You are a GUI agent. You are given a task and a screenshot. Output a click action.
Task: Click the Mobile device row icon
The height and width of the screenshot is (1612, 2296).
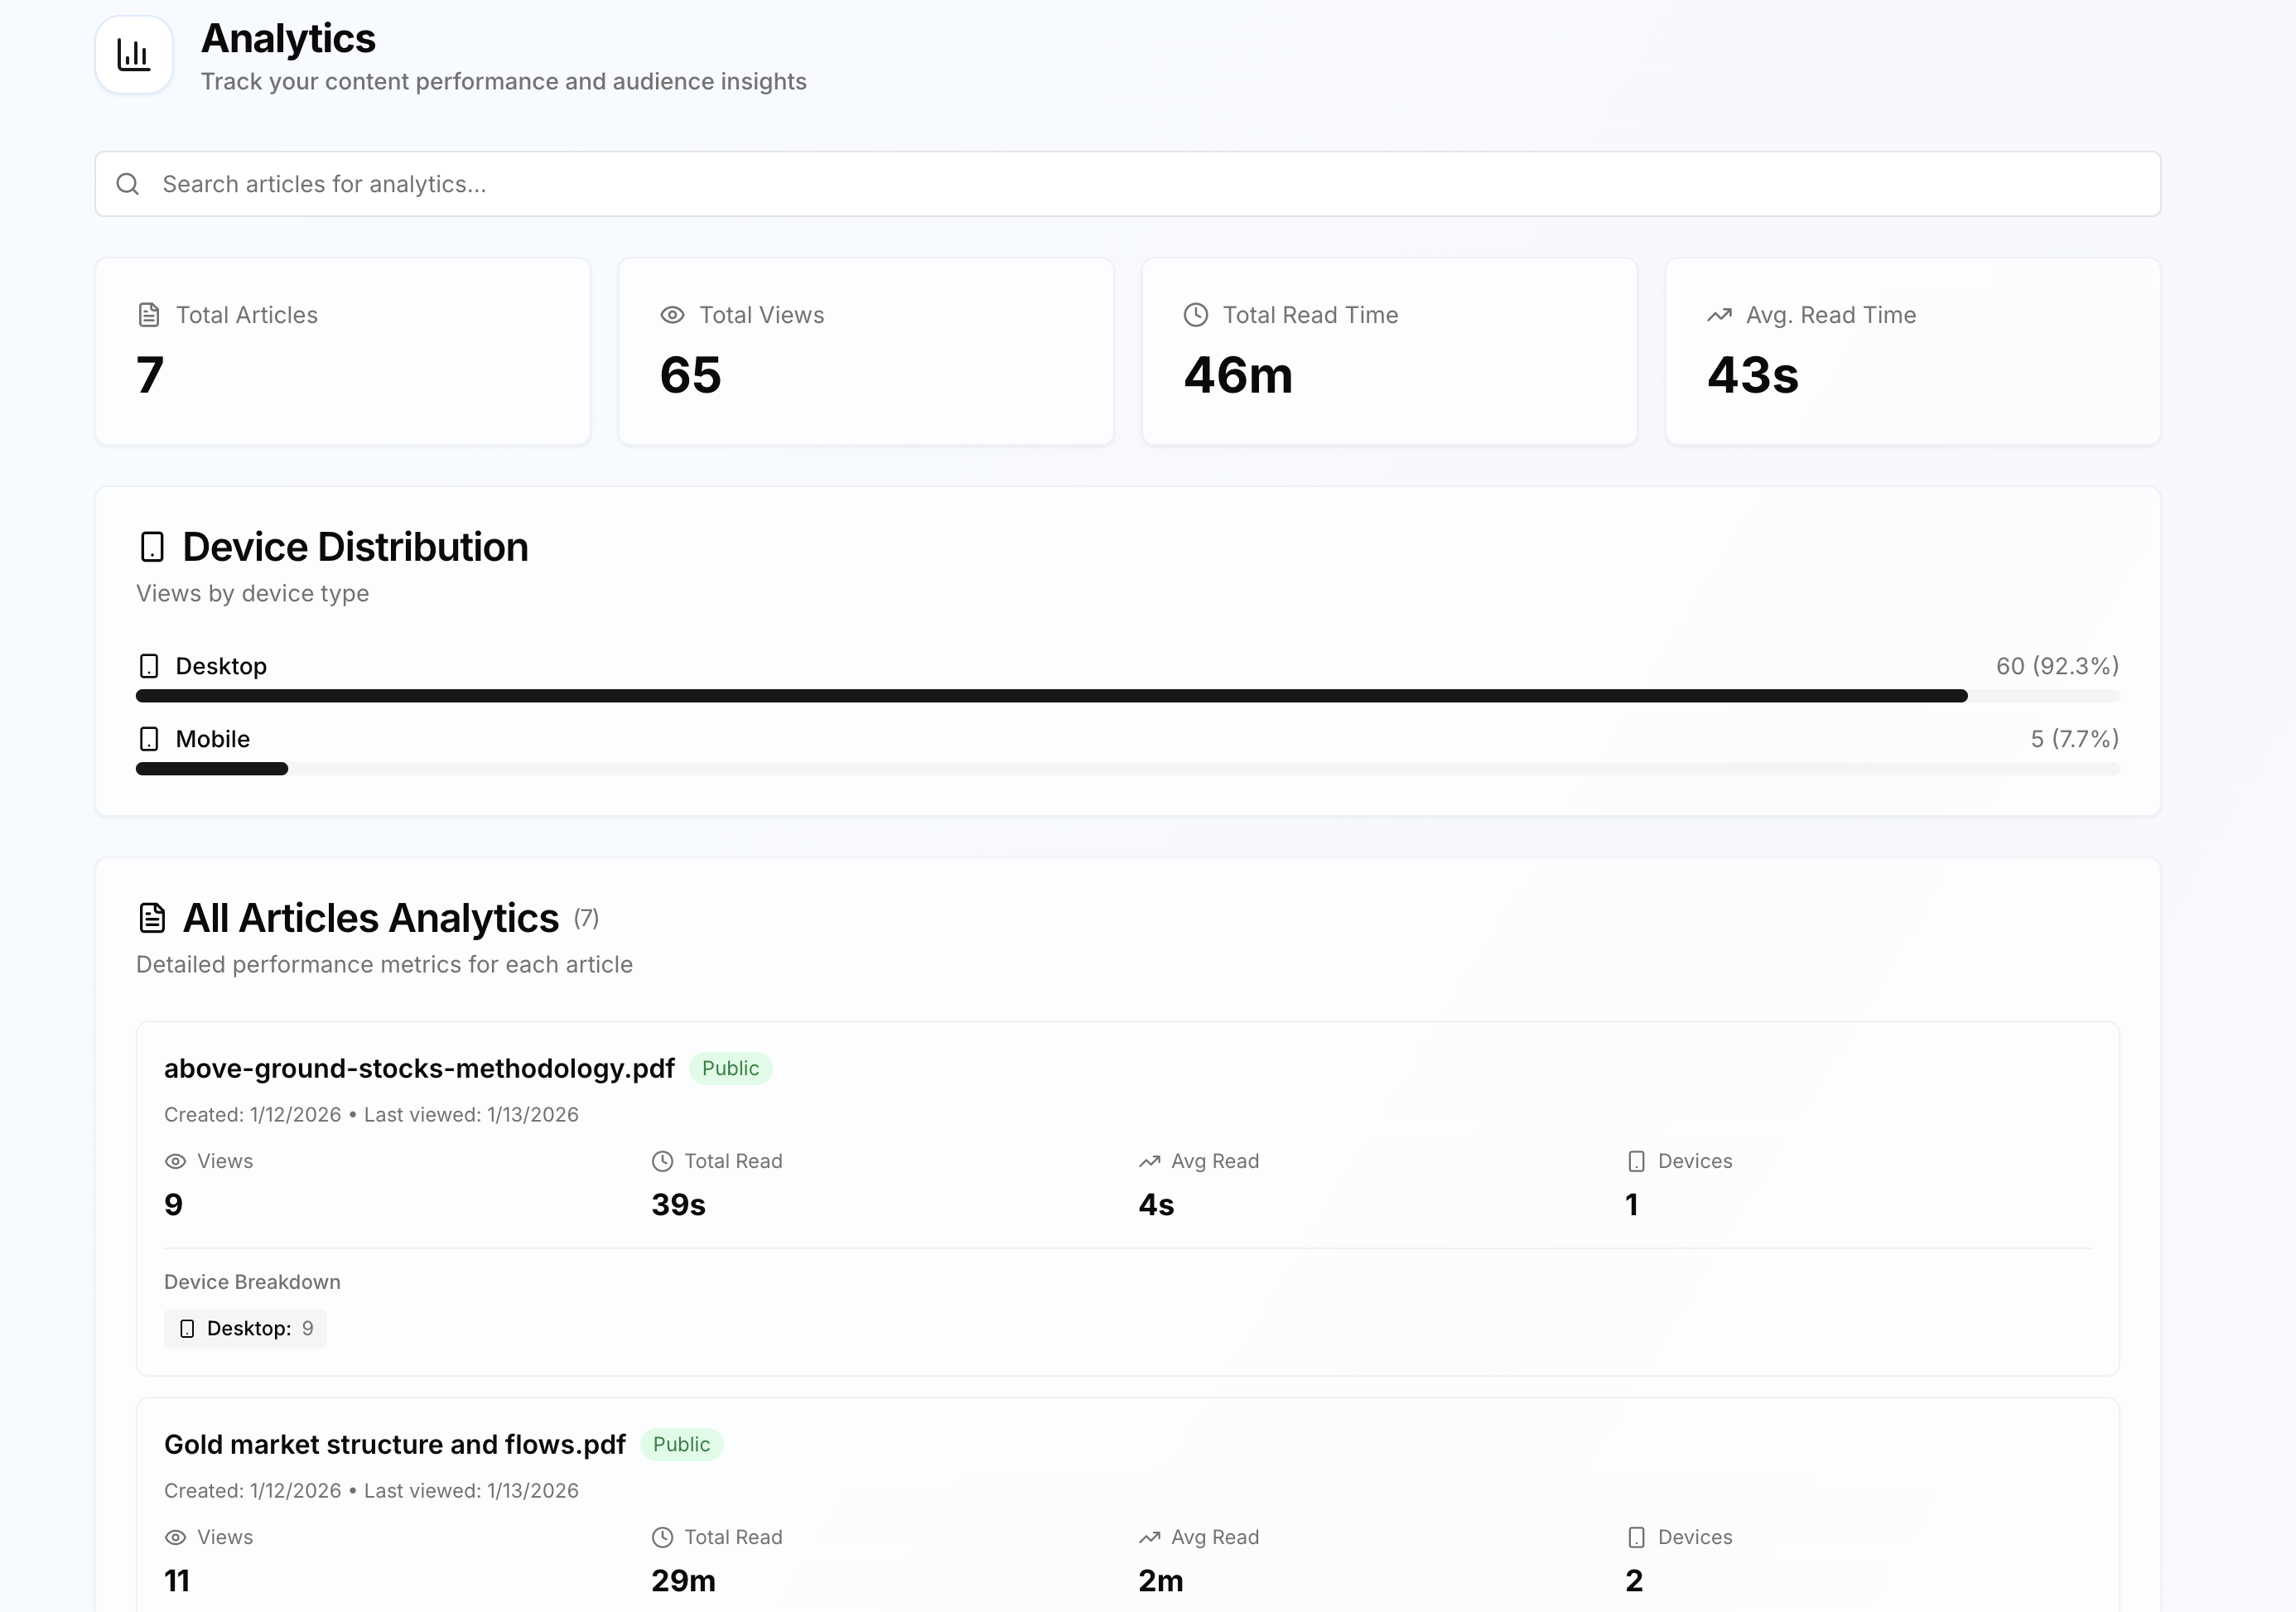(149, 739)
